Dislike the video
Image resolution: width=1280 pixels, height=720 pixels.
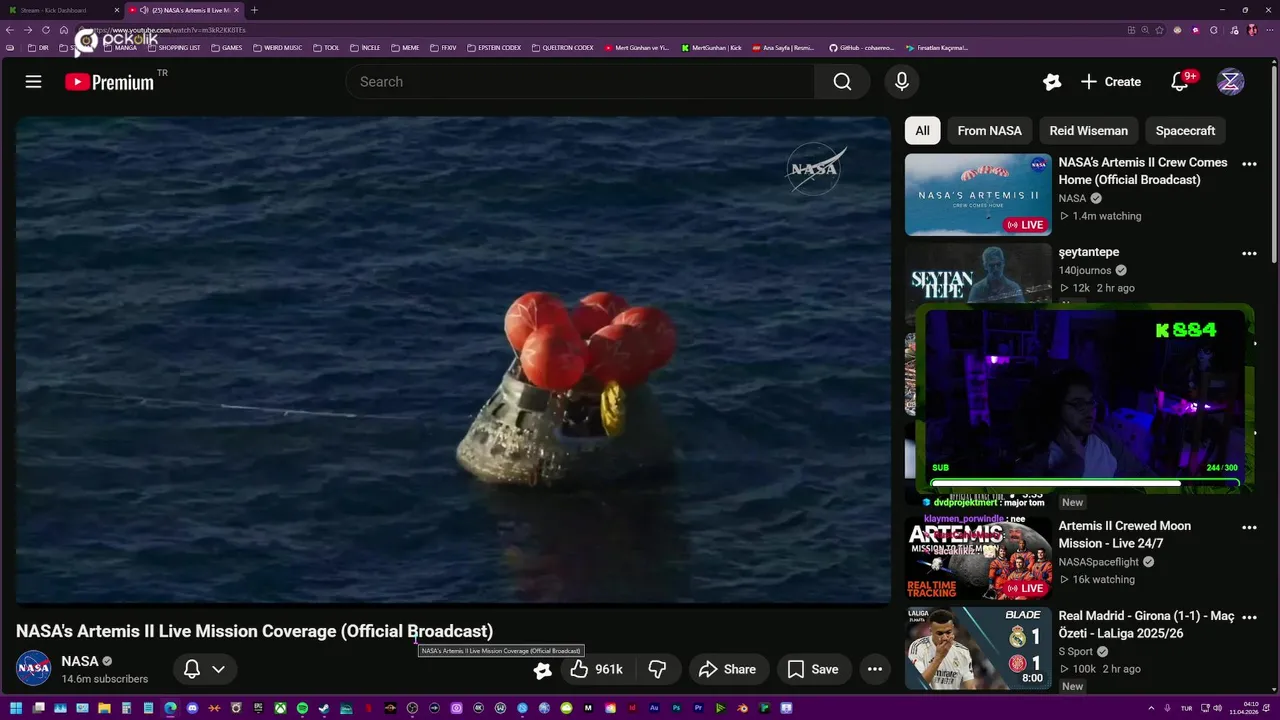[x=657, y=669]
